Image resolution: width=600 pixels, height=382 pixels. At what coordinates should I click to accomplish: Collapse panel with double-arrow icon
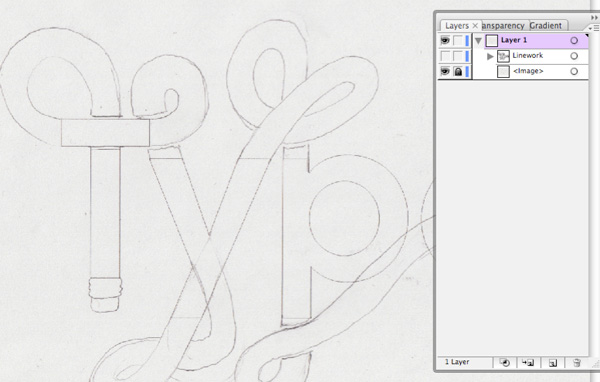tap(594, 18)
